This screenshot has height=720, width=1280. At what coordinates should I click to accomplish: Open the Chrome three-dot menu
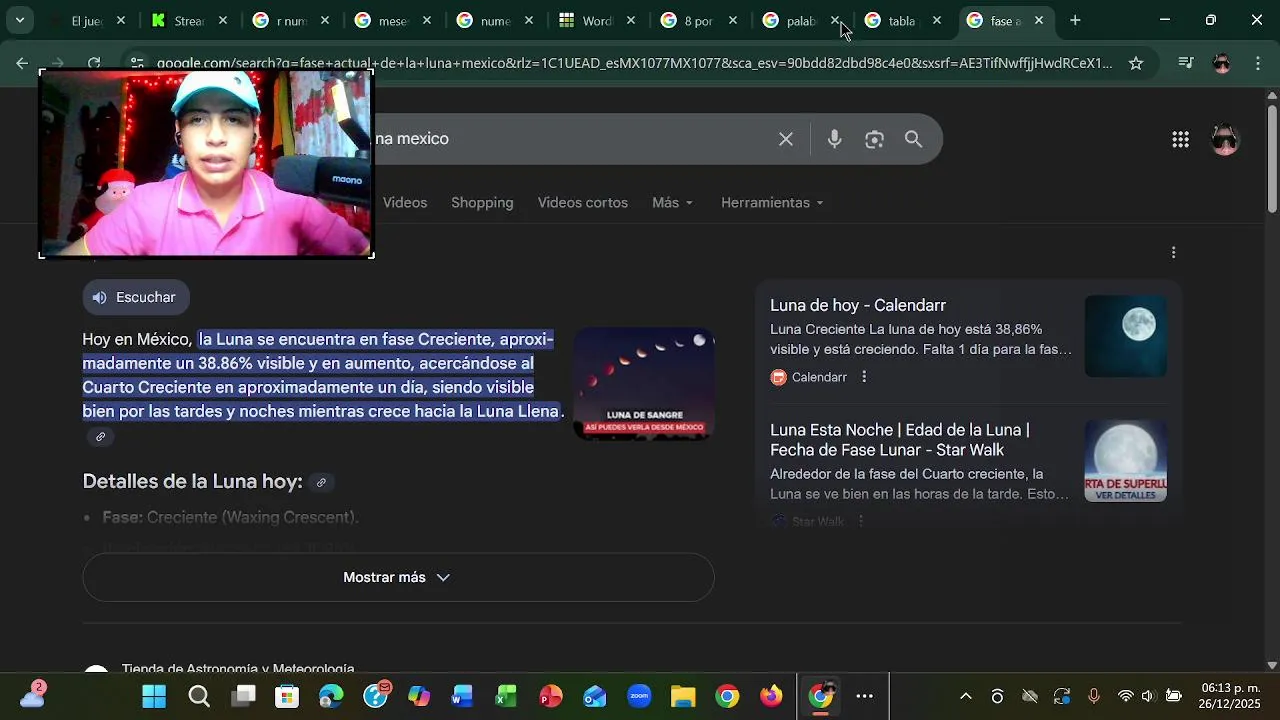point(1258,63)
